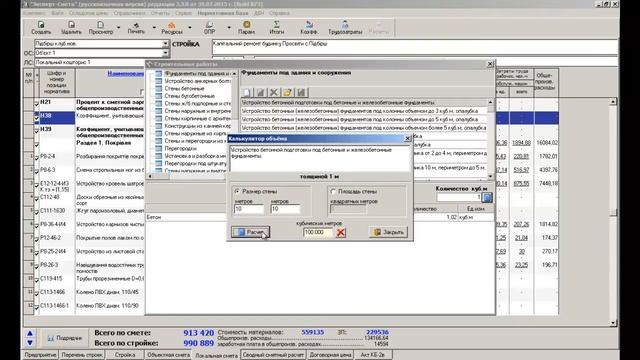Switch to the Акт КБ-2в tab
The height and width of the screenshot is (360, 640).
[x=373, y=355]
